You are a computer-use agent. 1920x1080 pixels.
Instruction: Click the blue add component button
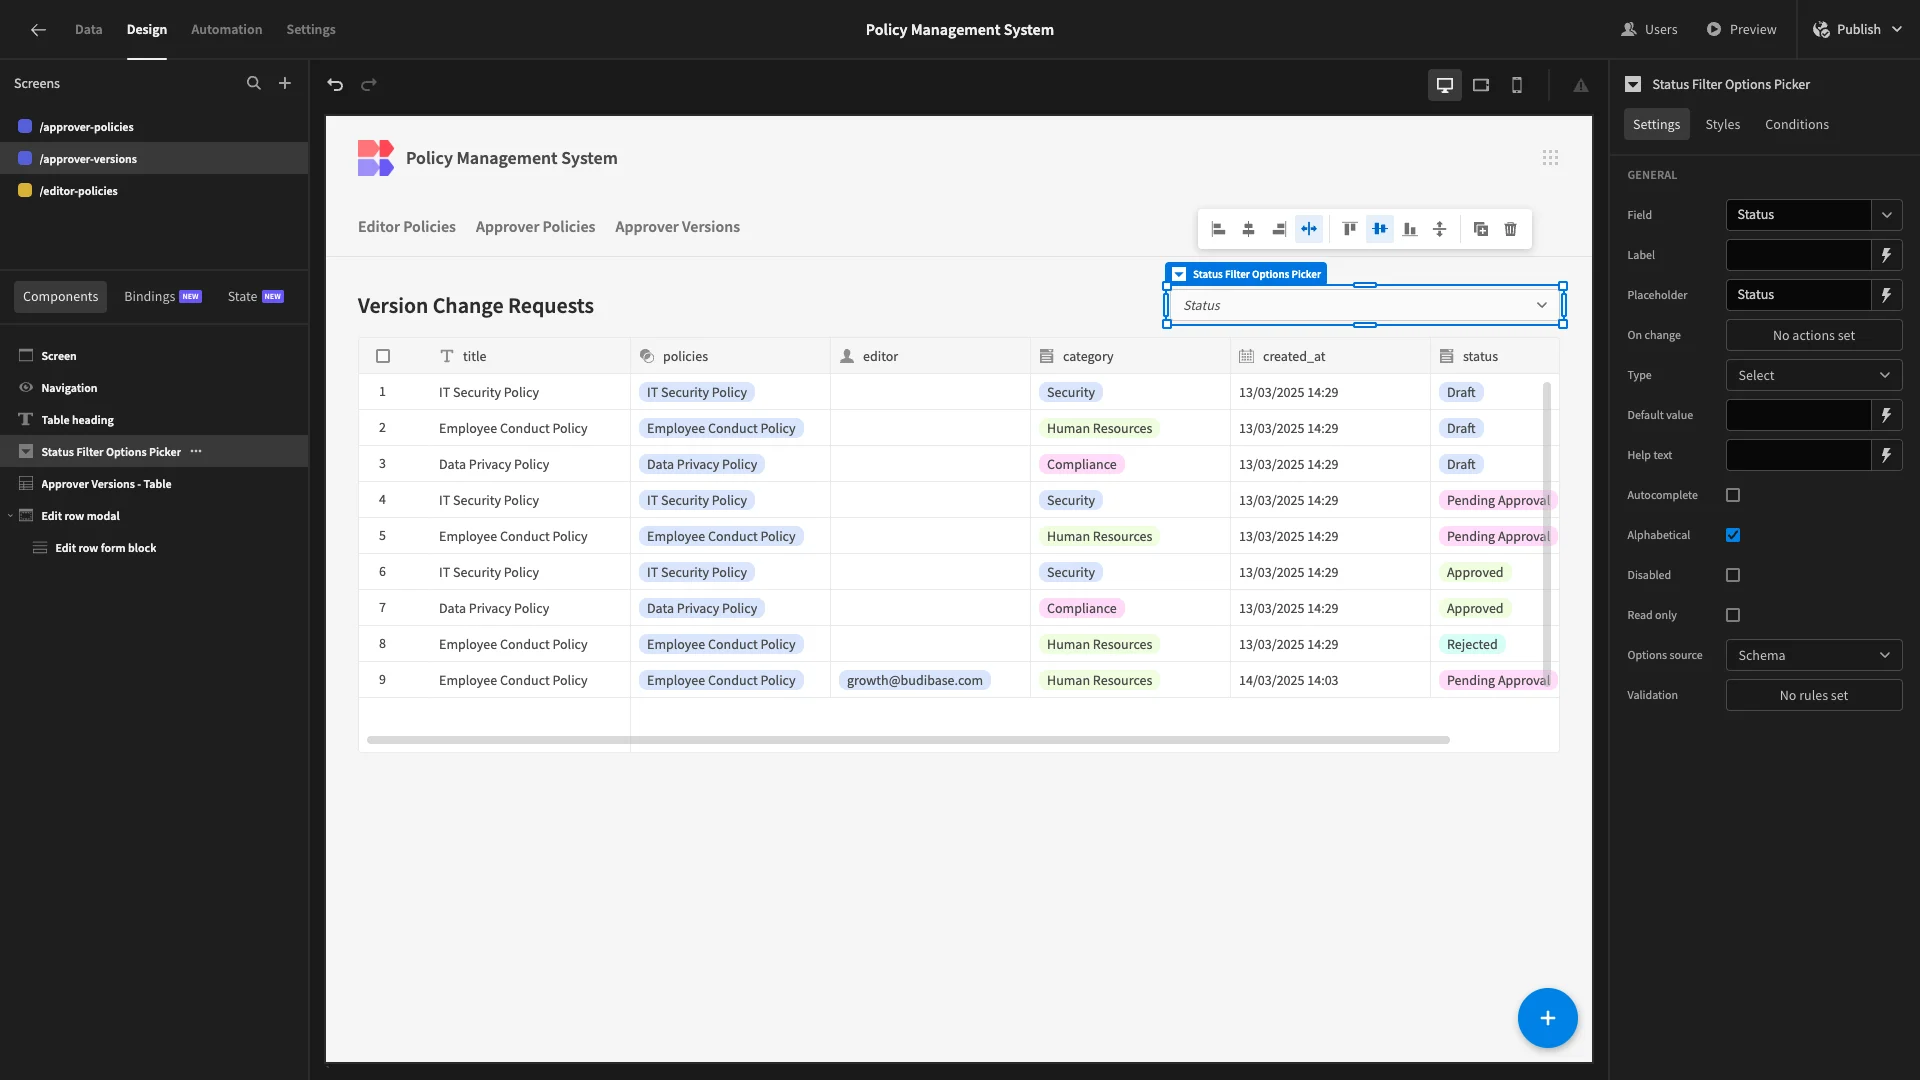(x=1547, y=1018)
